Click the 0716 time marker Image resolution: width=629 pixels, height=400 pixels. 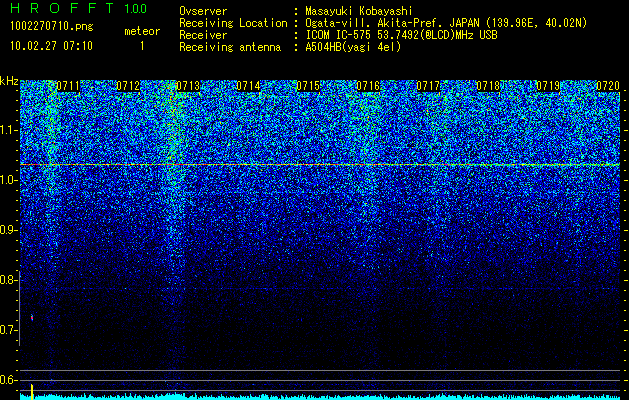(368, 86)
